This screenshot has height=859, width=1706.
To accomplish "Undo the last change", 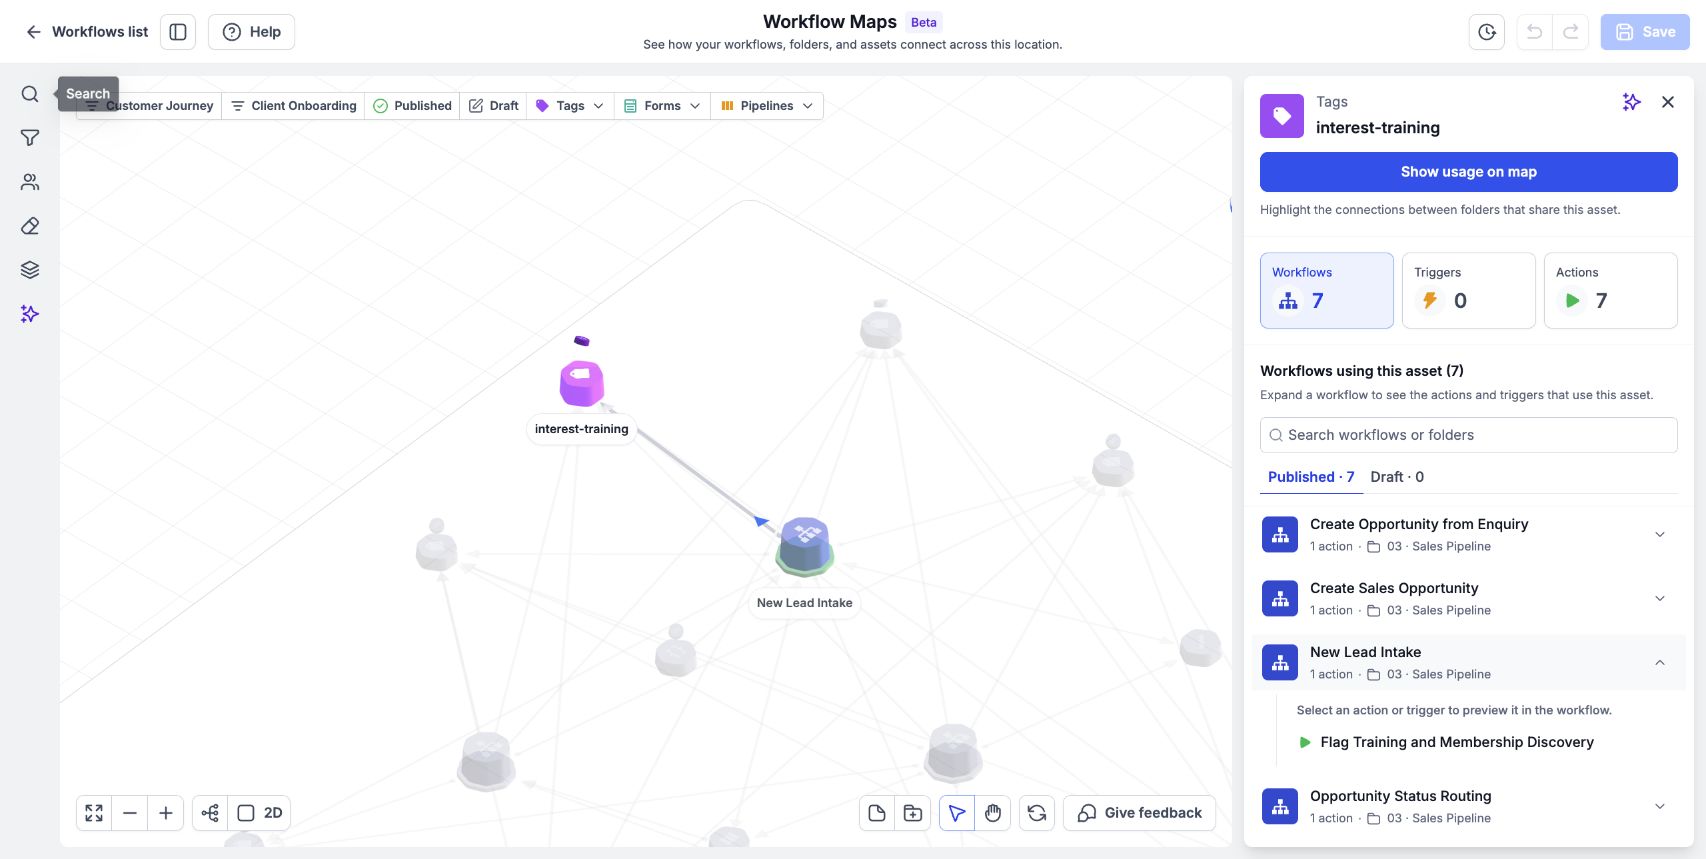I will [x=1534, y=32].
